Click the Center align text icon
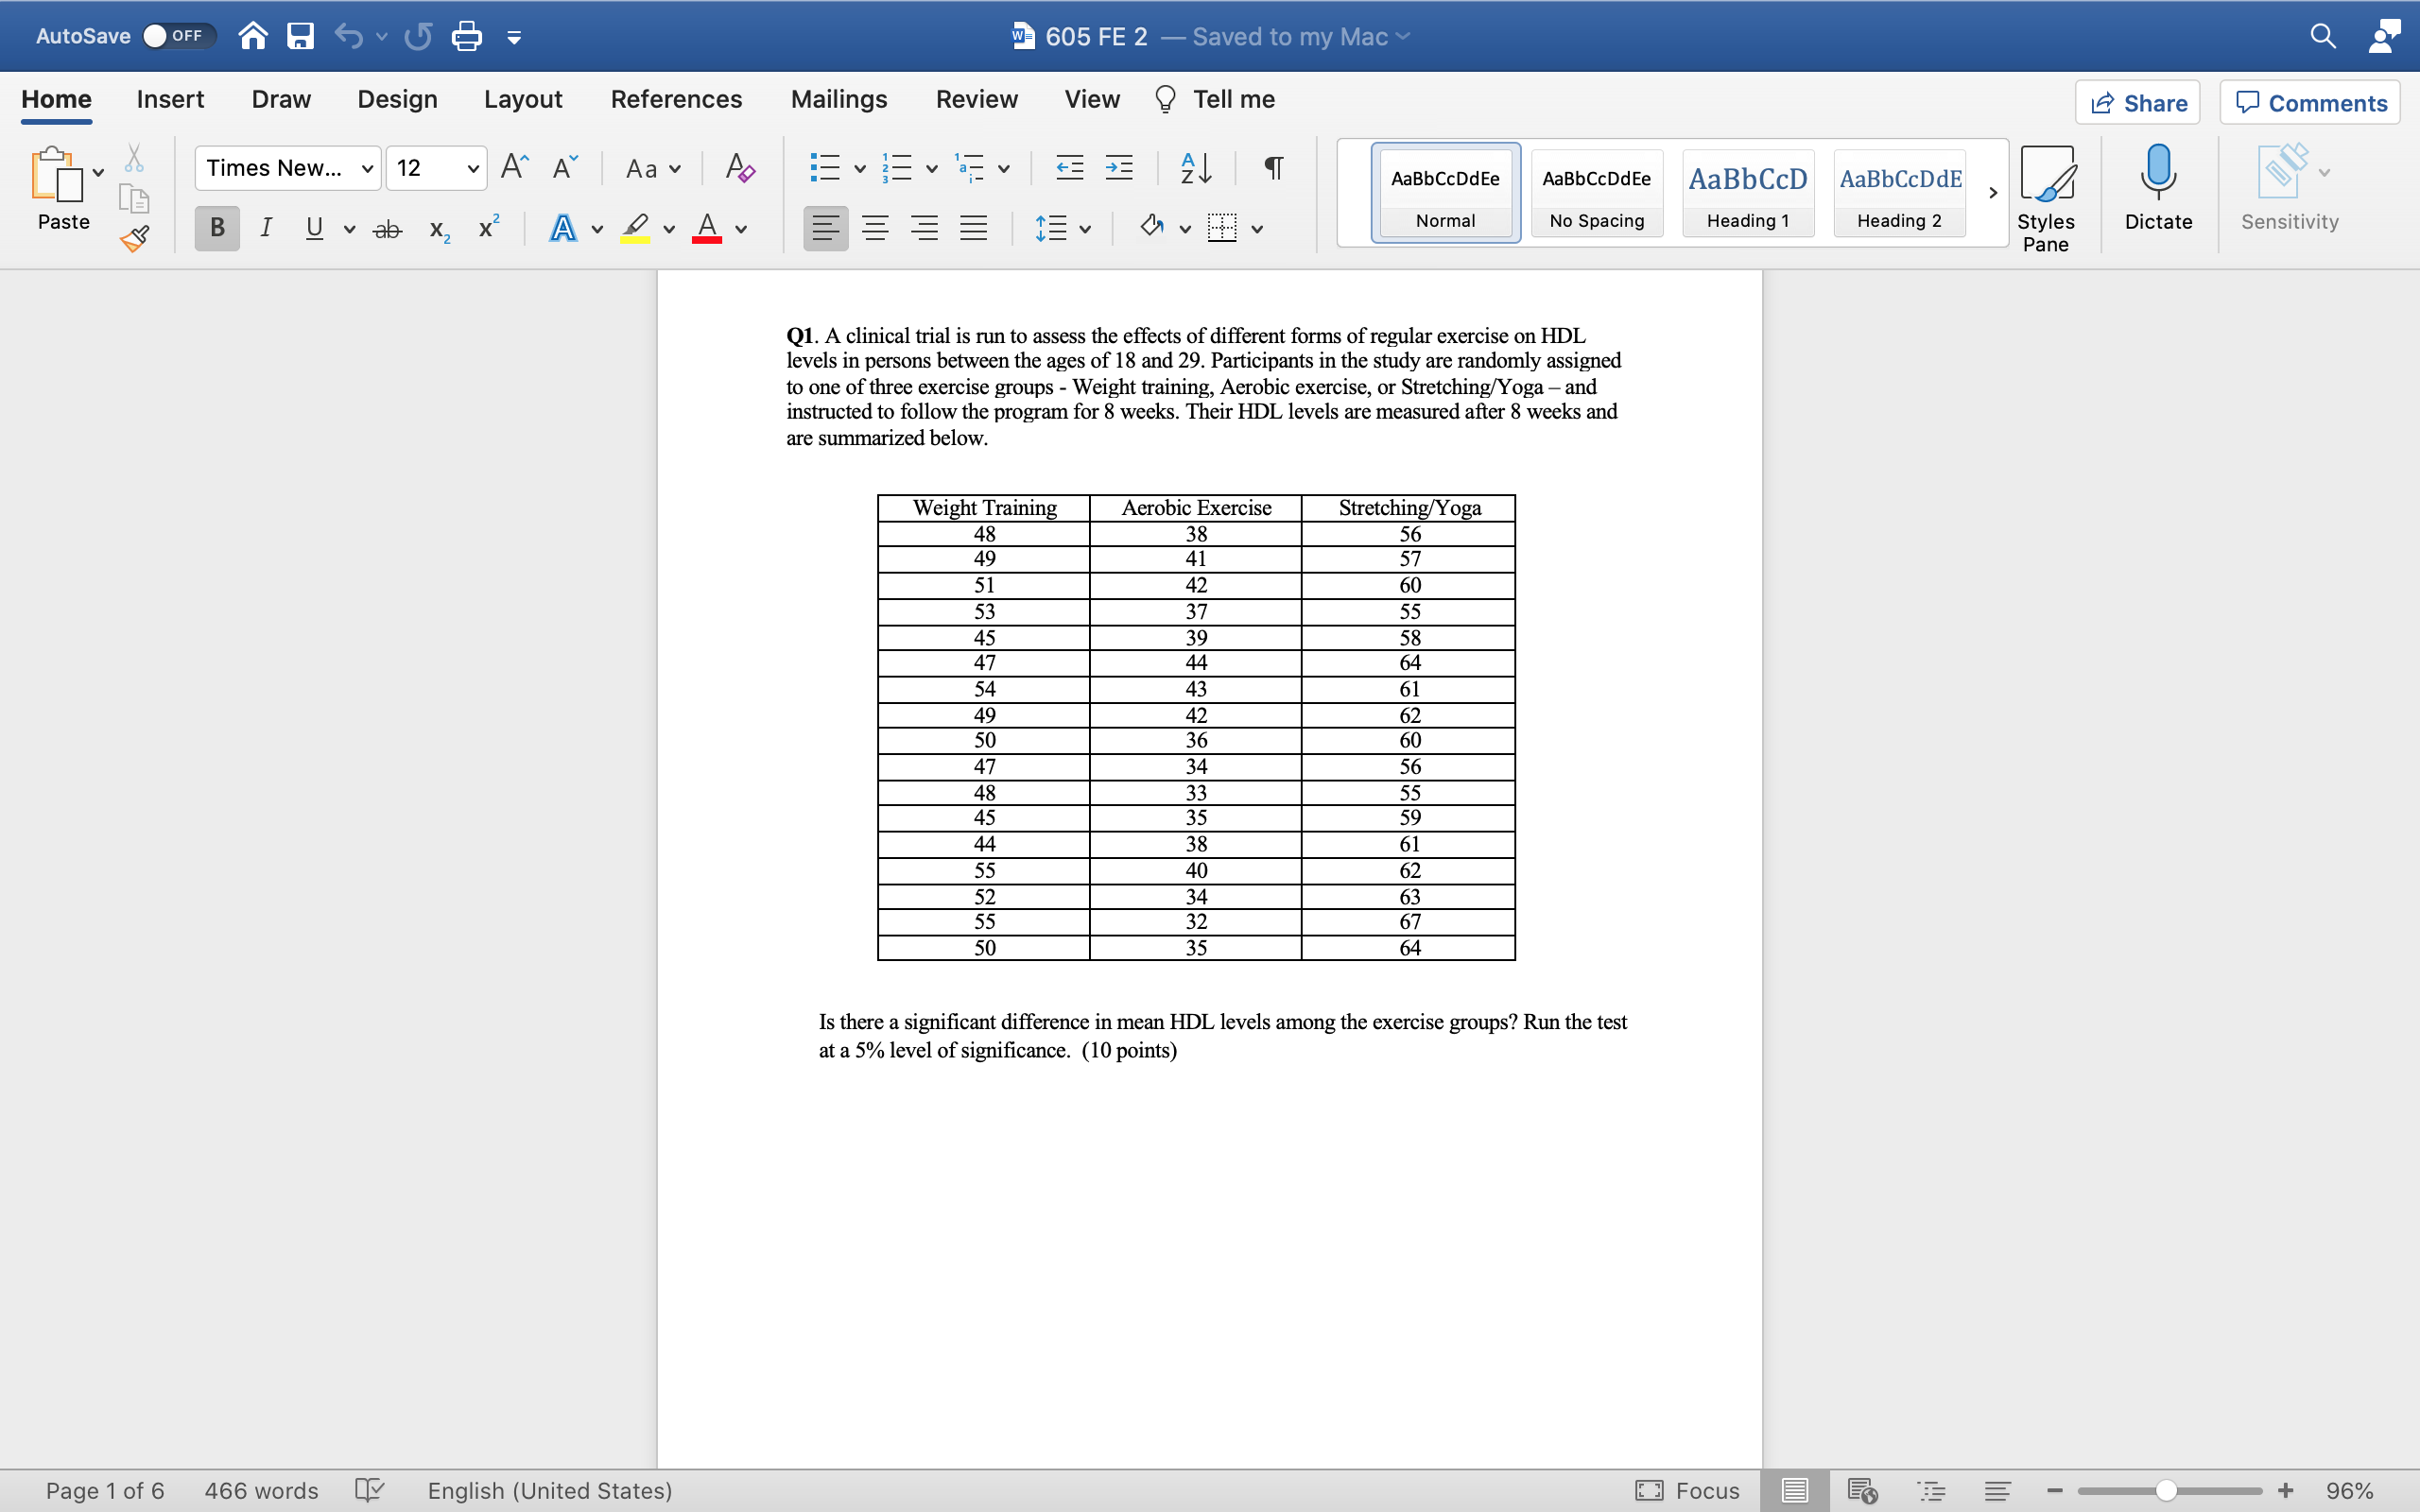The width and height of the screenshot is (2420, 1512). pyautogui.click(x=875, y=228)
